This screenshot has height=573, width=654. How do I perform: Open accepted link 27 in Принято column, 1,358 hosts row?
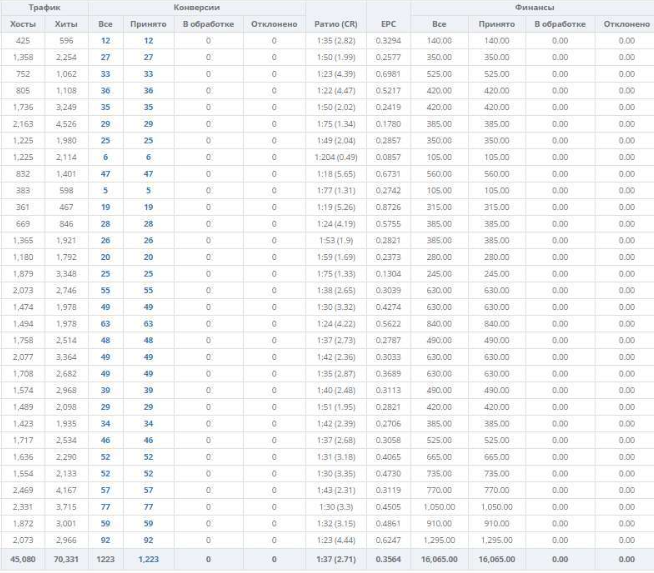(148, 58)
